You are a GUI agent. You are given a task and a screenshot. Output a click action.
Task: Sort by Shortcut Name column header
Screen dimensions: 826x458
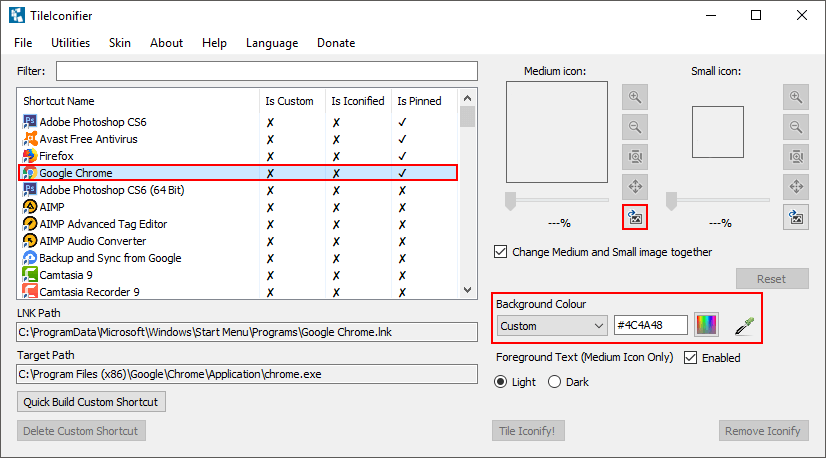[138, 101]
